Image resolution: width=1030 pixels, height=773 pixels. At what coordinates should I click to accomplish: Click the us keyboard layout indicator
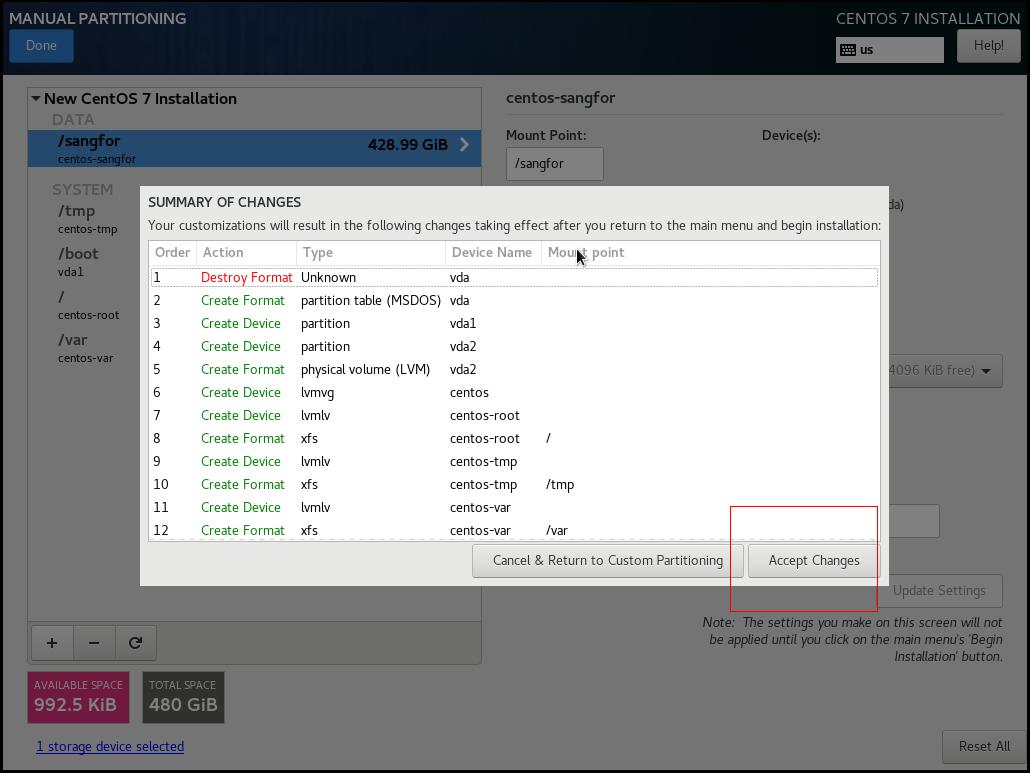[889, 50]
